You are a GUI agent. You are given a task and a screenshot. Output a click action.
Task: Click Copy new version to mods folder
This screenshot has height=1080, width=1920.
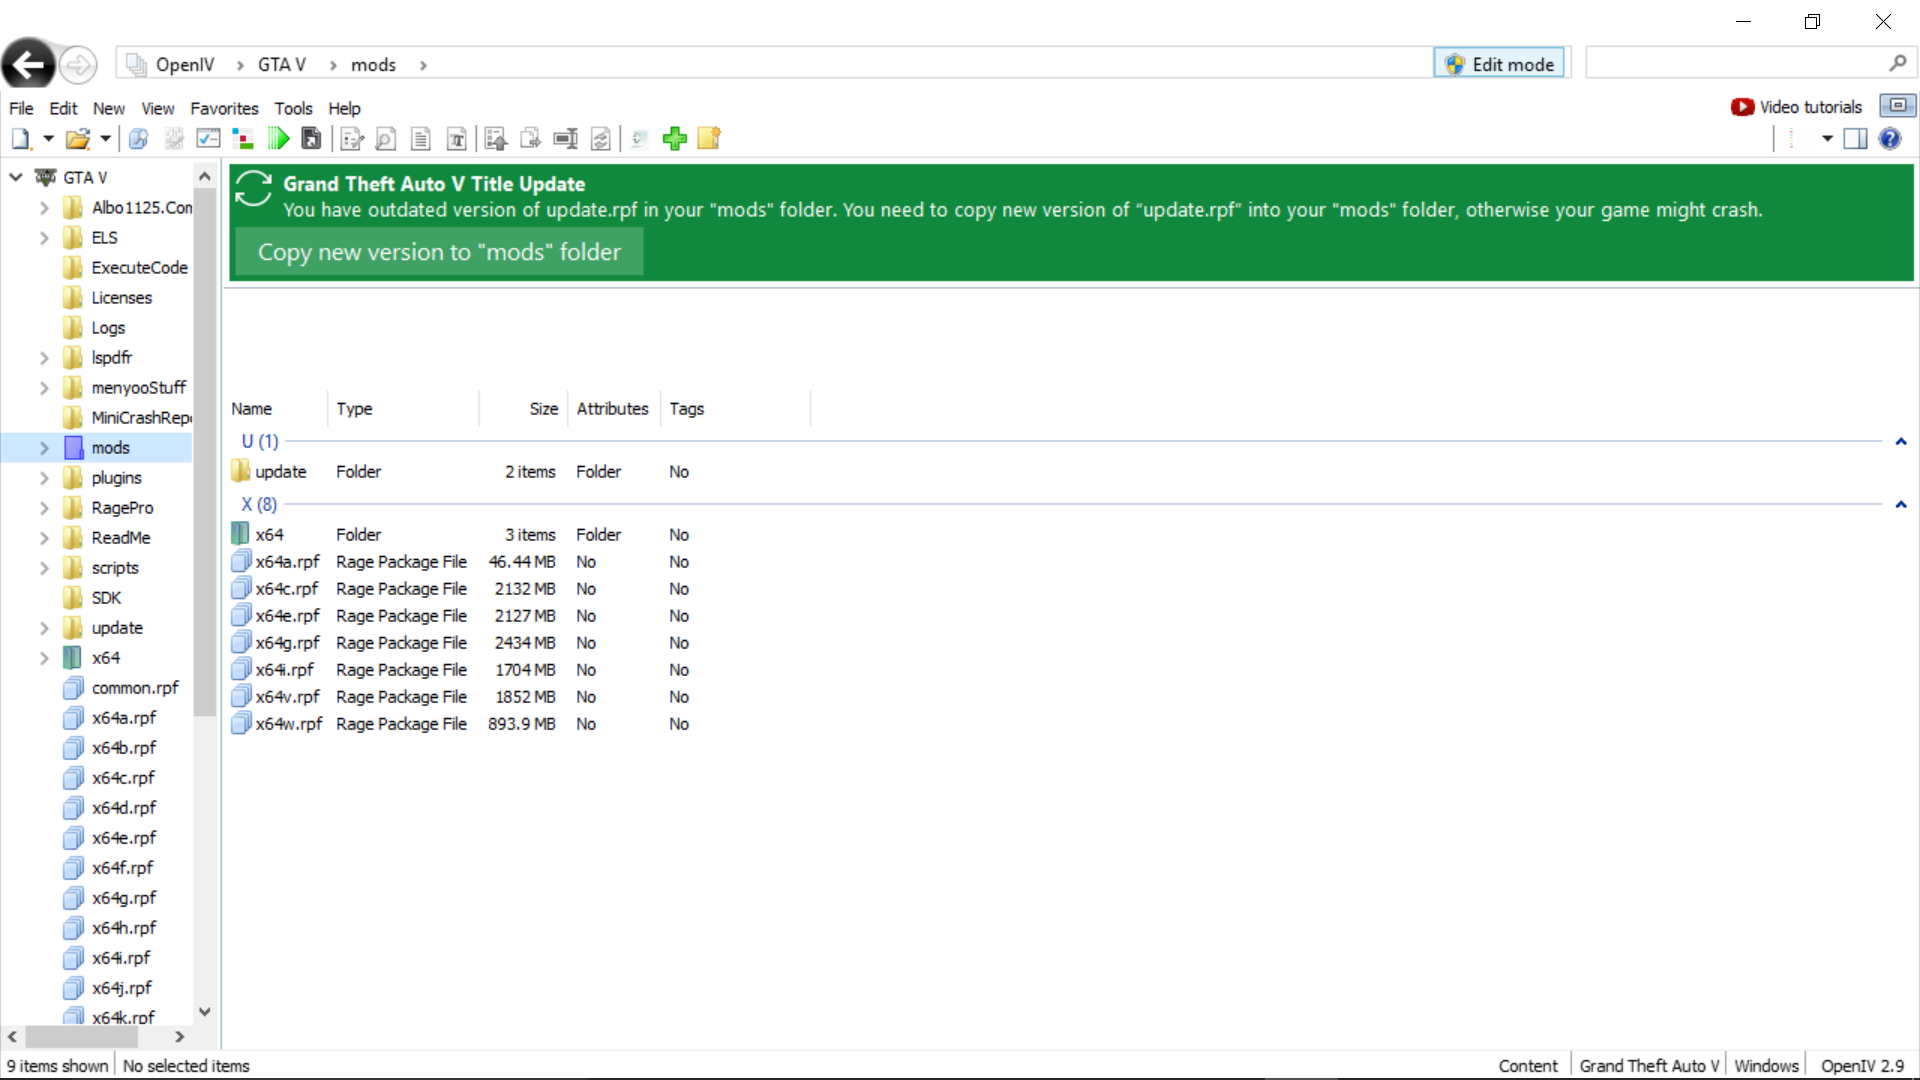click(439, 252)
